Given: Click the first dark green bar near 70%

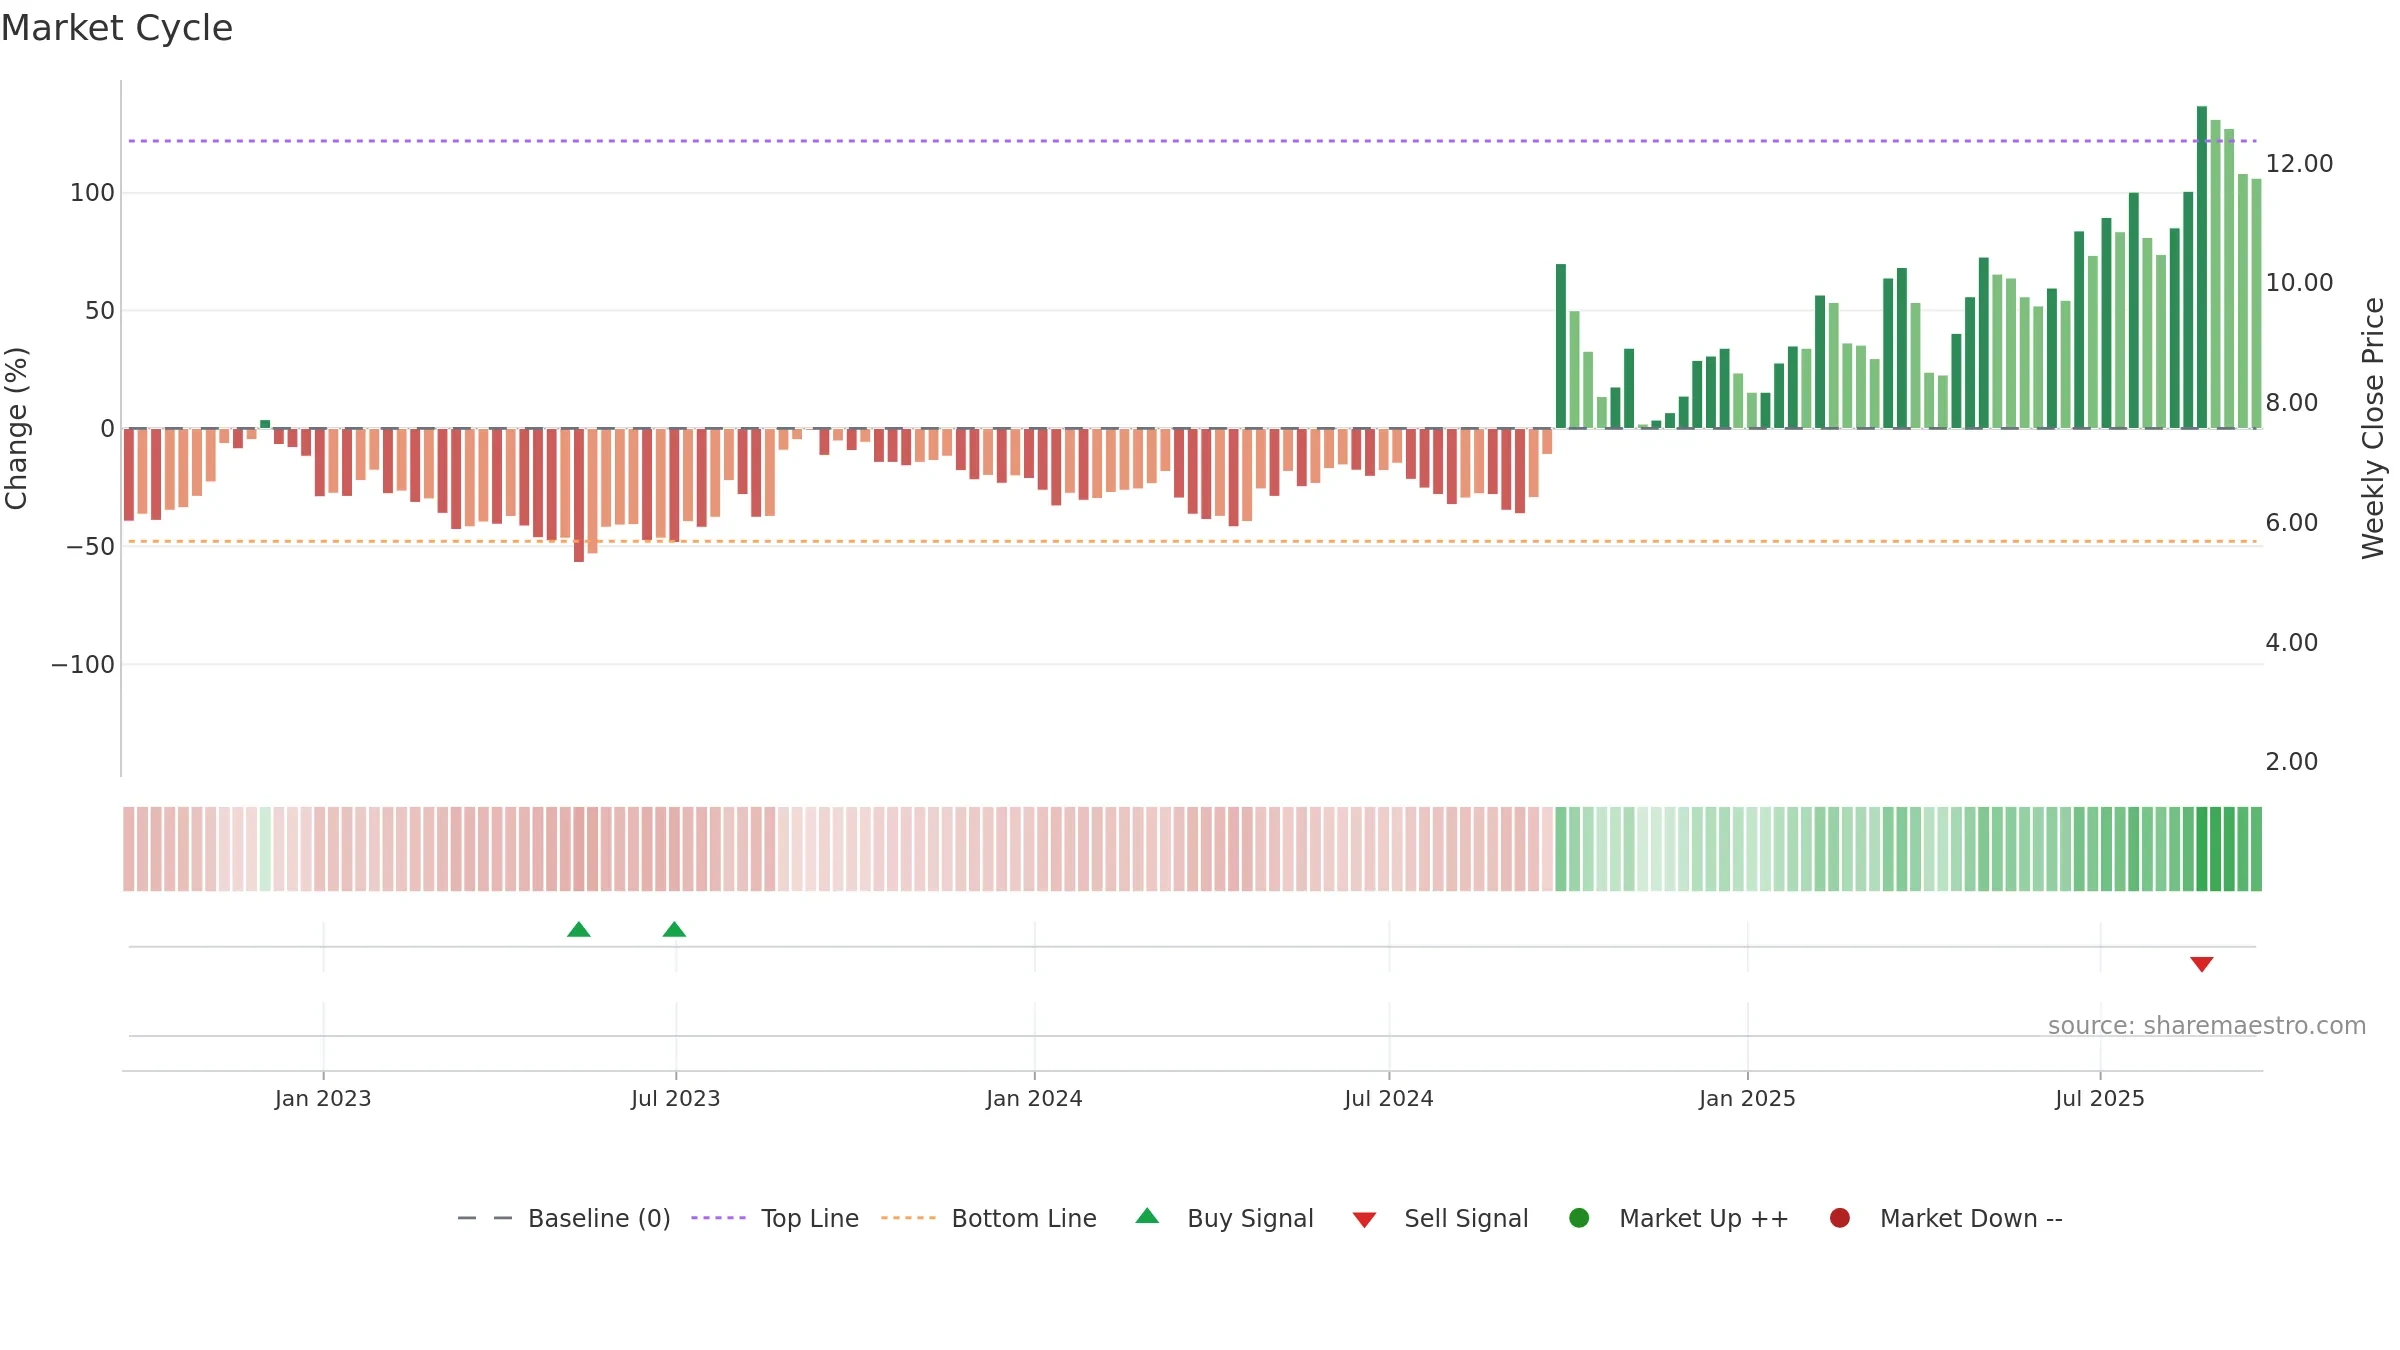Looking at the screenshot, I should click(x=1561, y=346).
